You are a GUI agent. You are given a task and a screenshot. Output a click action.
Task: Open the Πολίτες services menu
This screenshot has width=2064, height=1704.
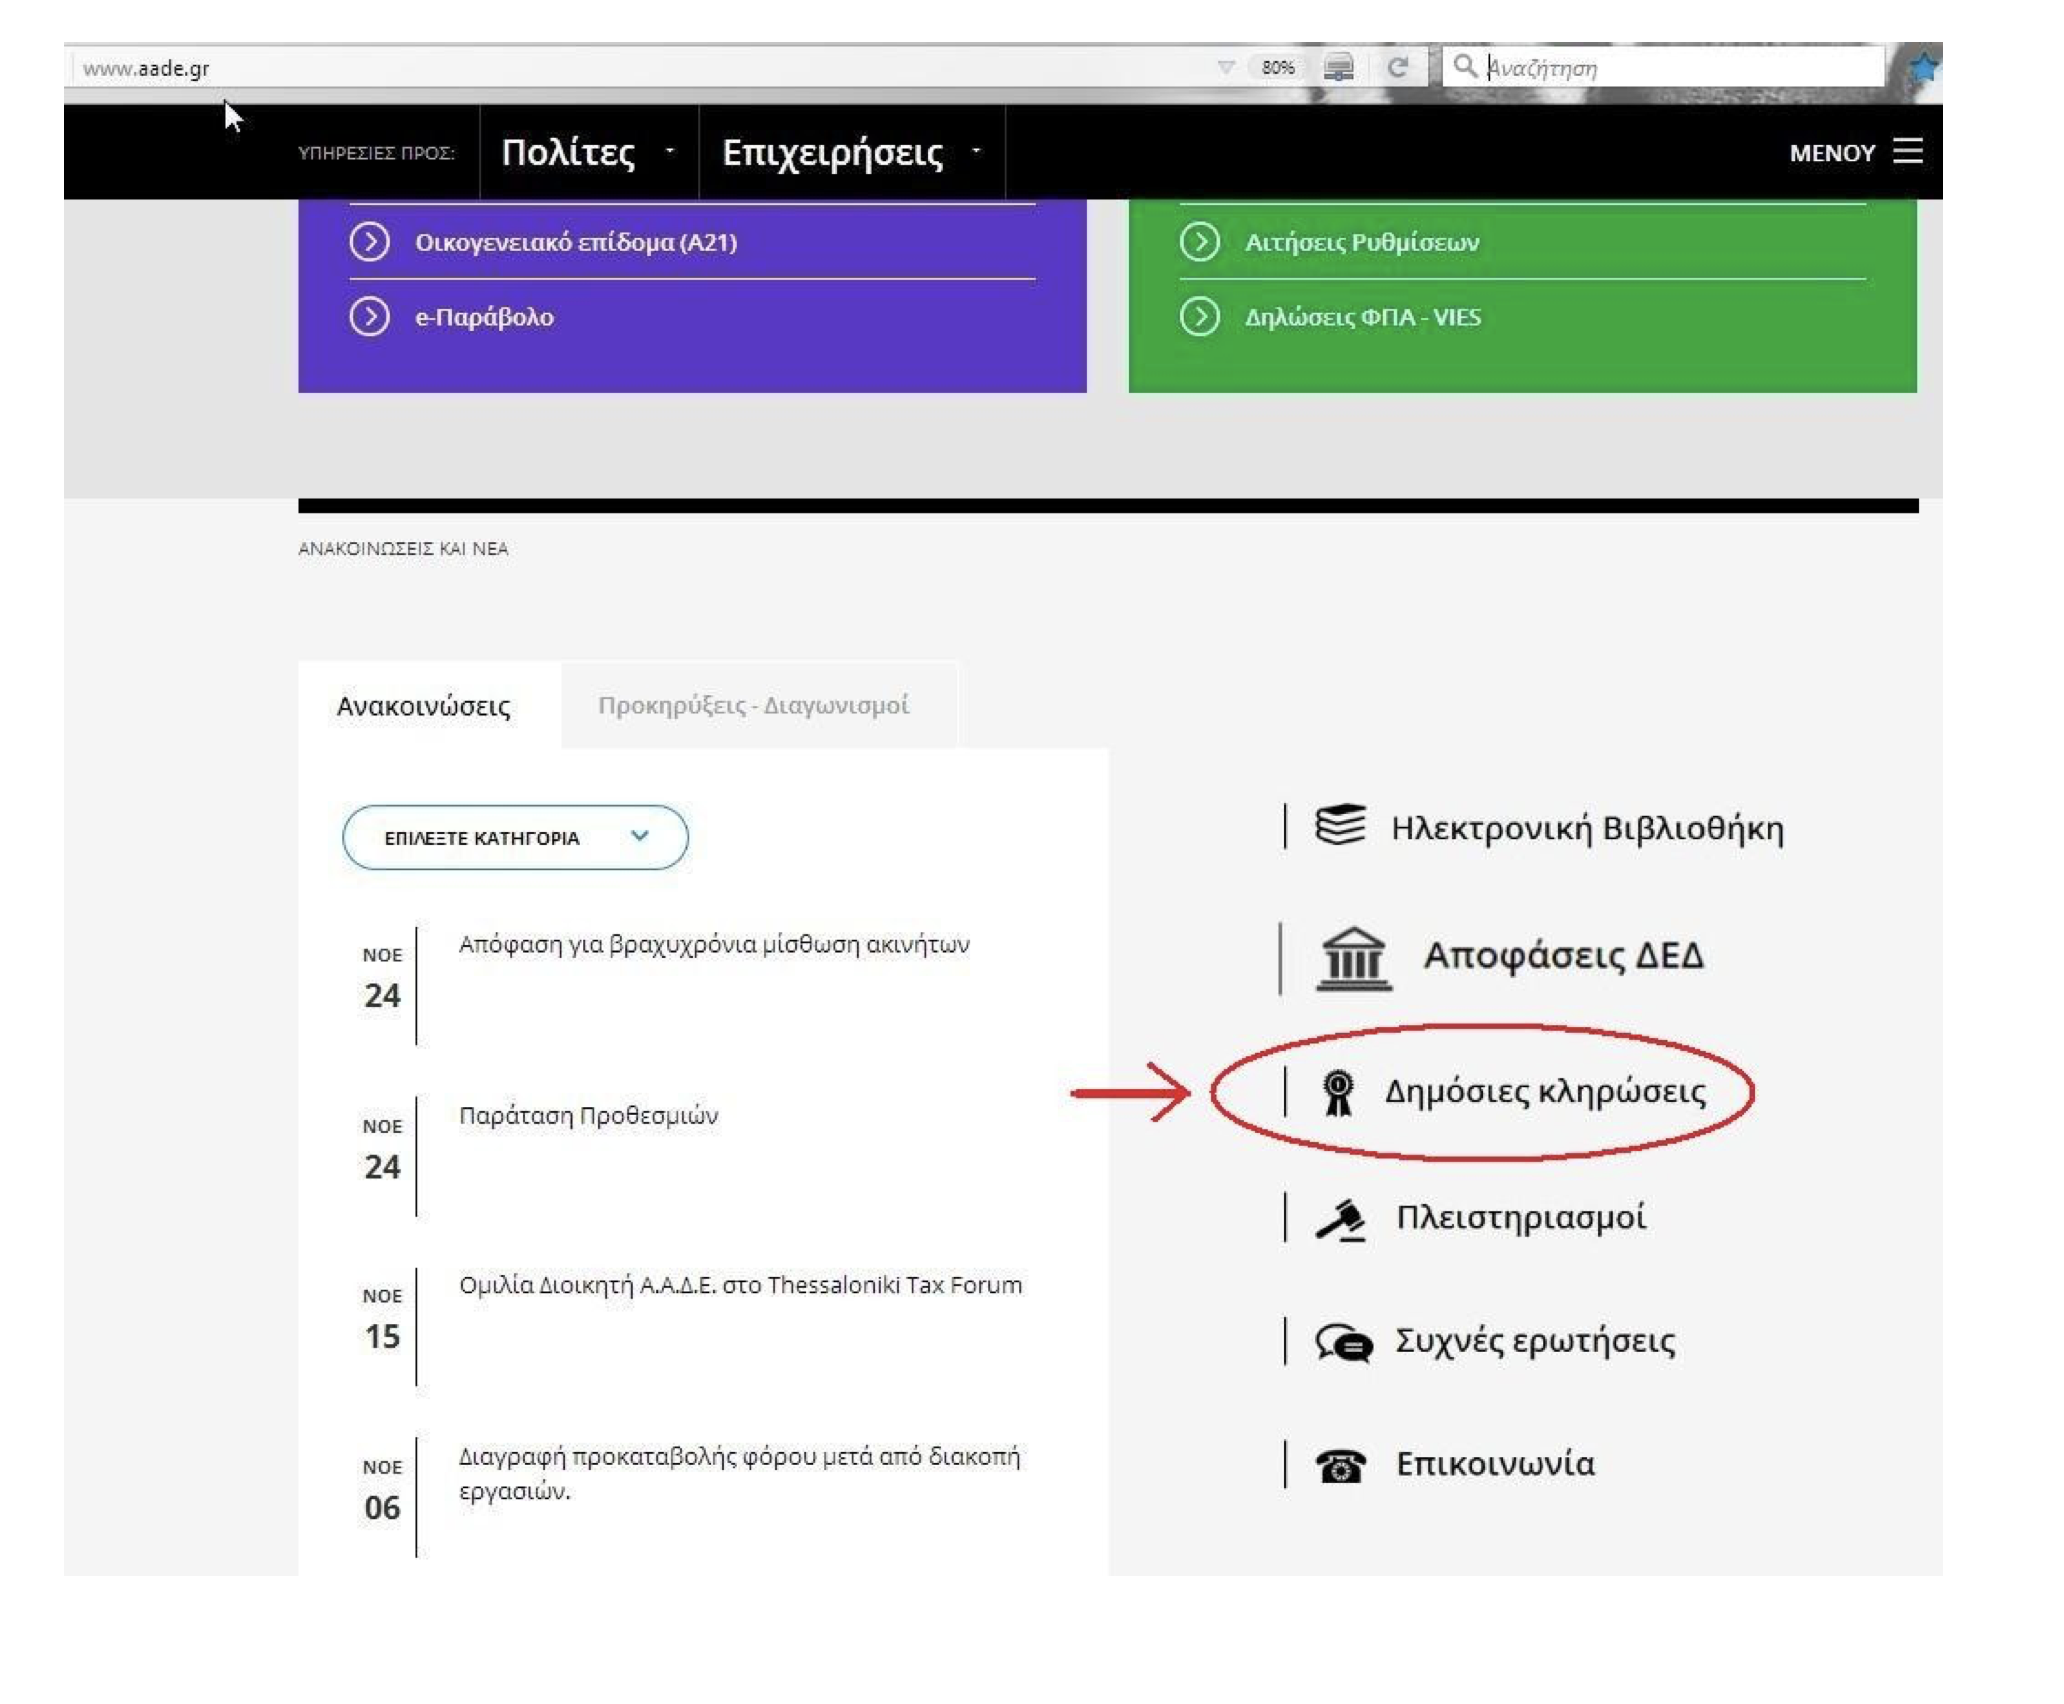point(568,152)
